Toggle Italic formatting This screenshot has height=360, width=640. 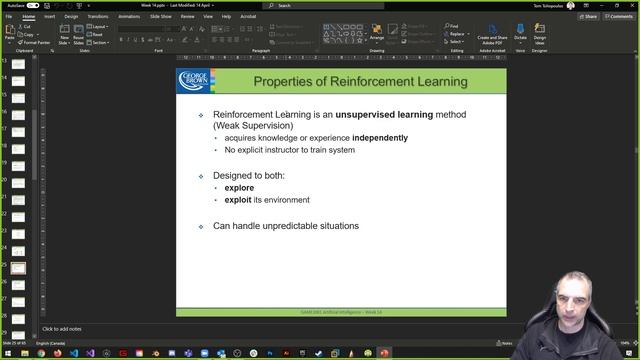(128, 40)
